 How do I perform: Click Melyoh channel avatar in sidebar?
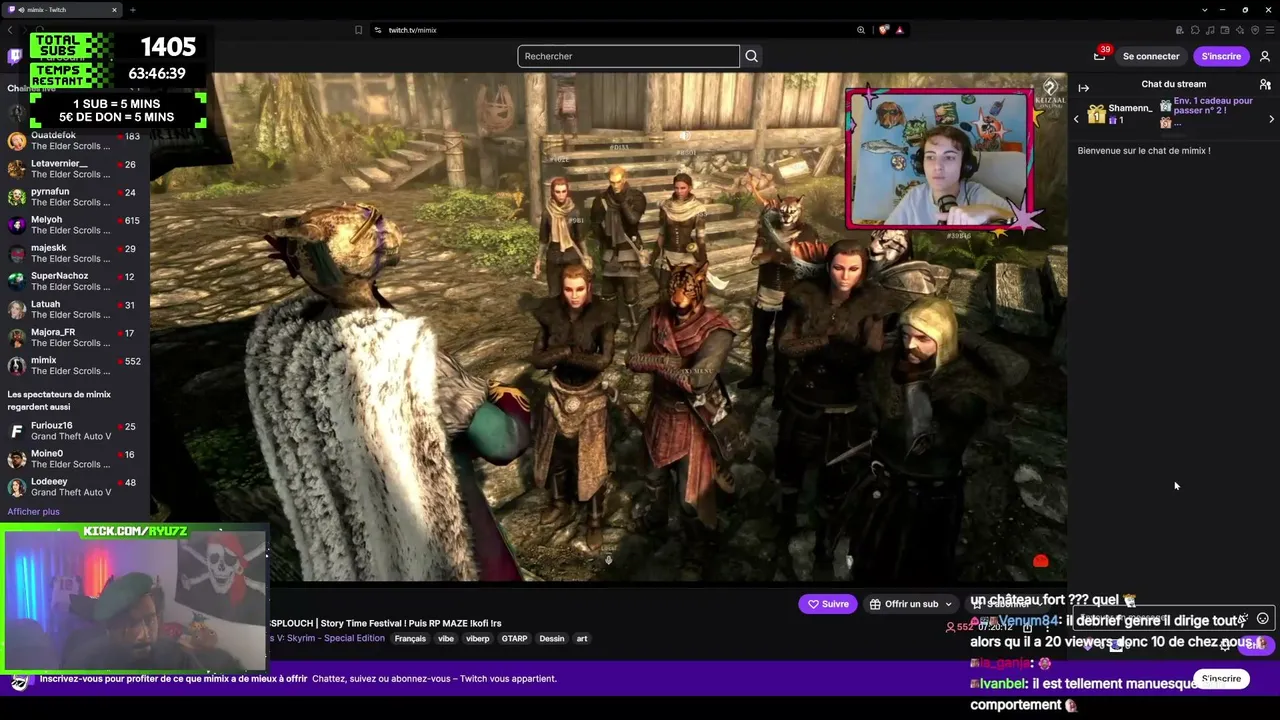point(17,225)
